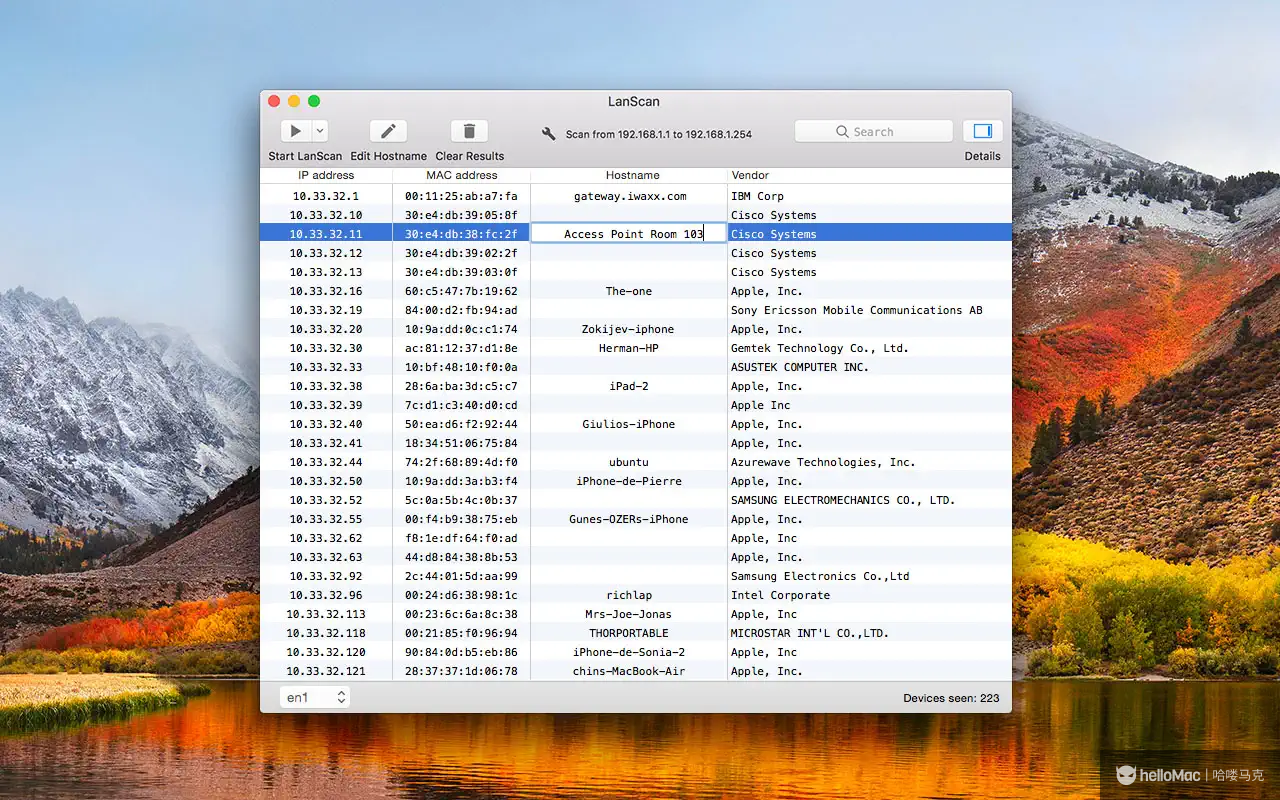Select IP address 10.33.32.13

(x=326, y=272)
